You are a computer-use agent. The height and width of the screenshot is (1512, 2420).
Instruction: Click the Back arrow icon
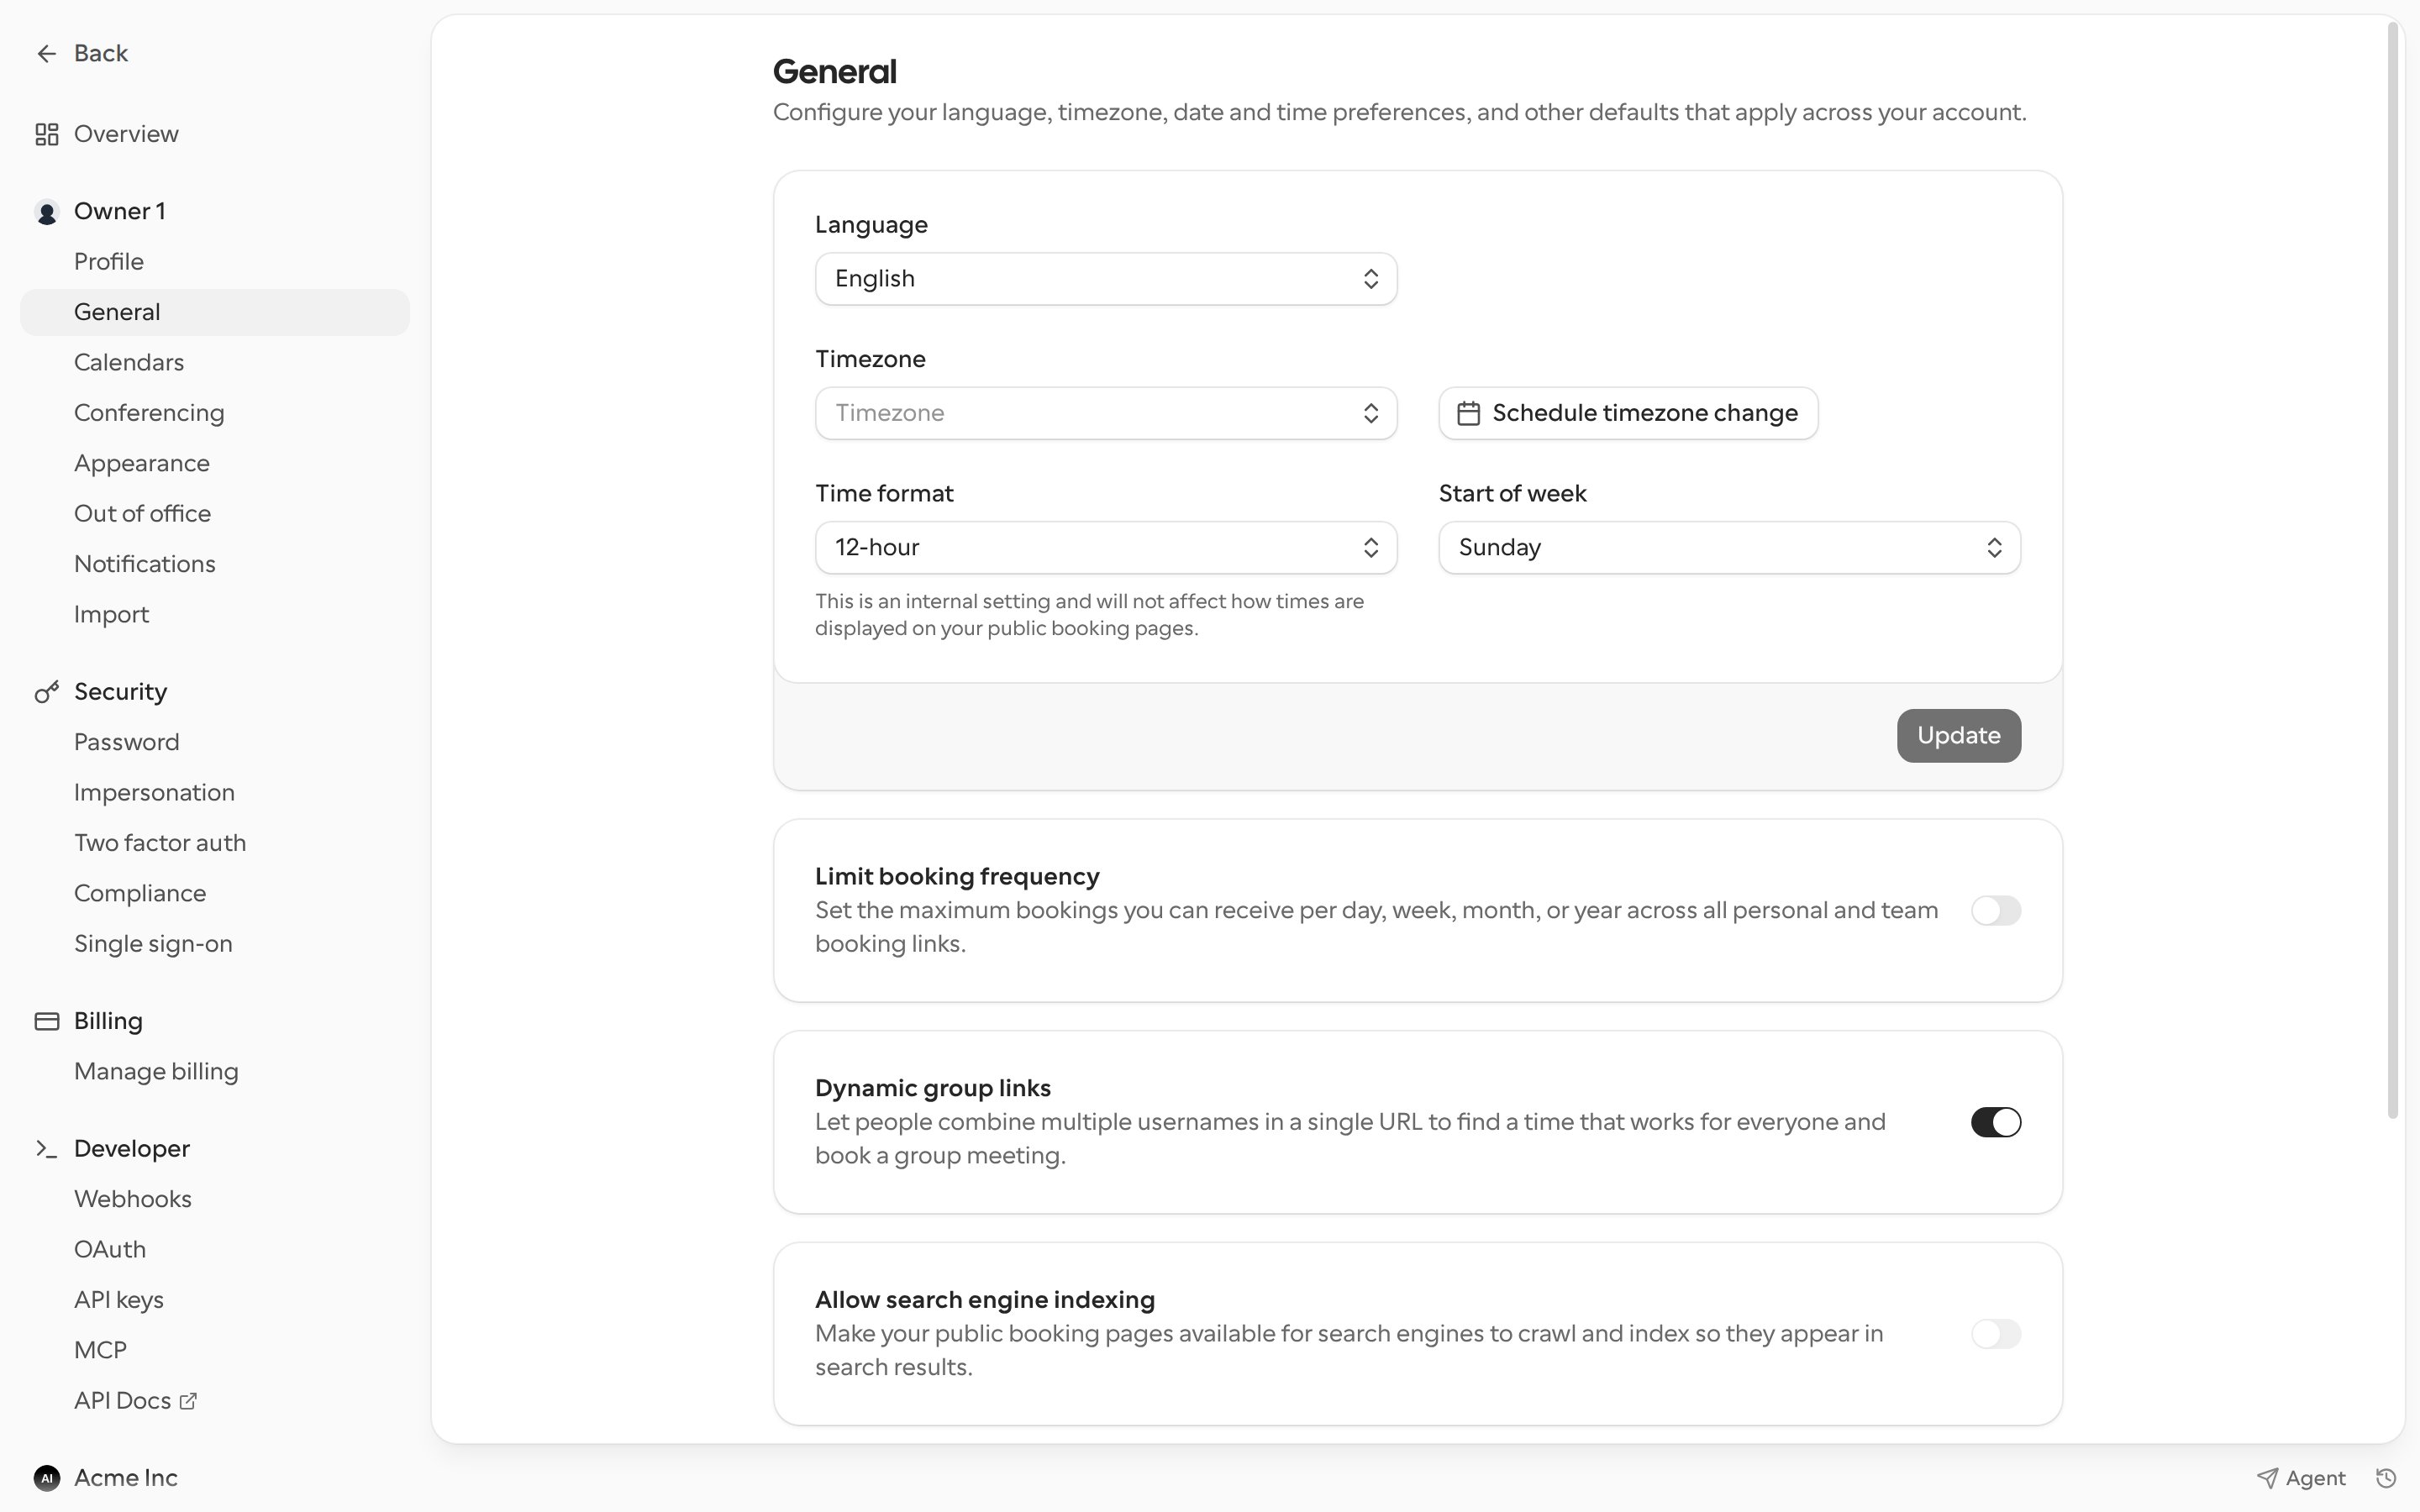tap(46, 53)
